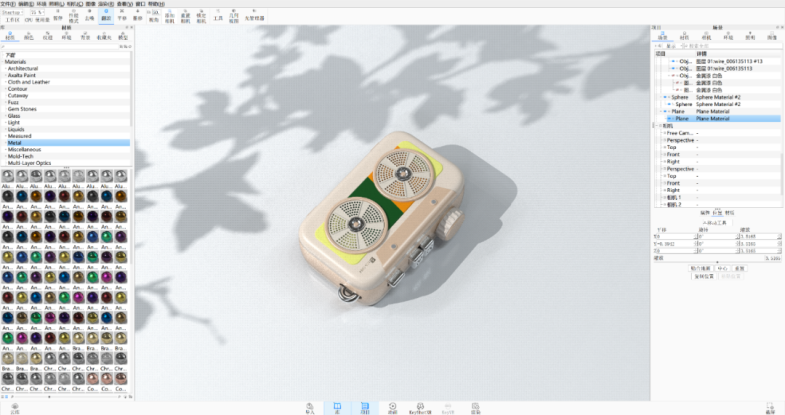Click the Pause (暂停) render icon

point(58,16)
